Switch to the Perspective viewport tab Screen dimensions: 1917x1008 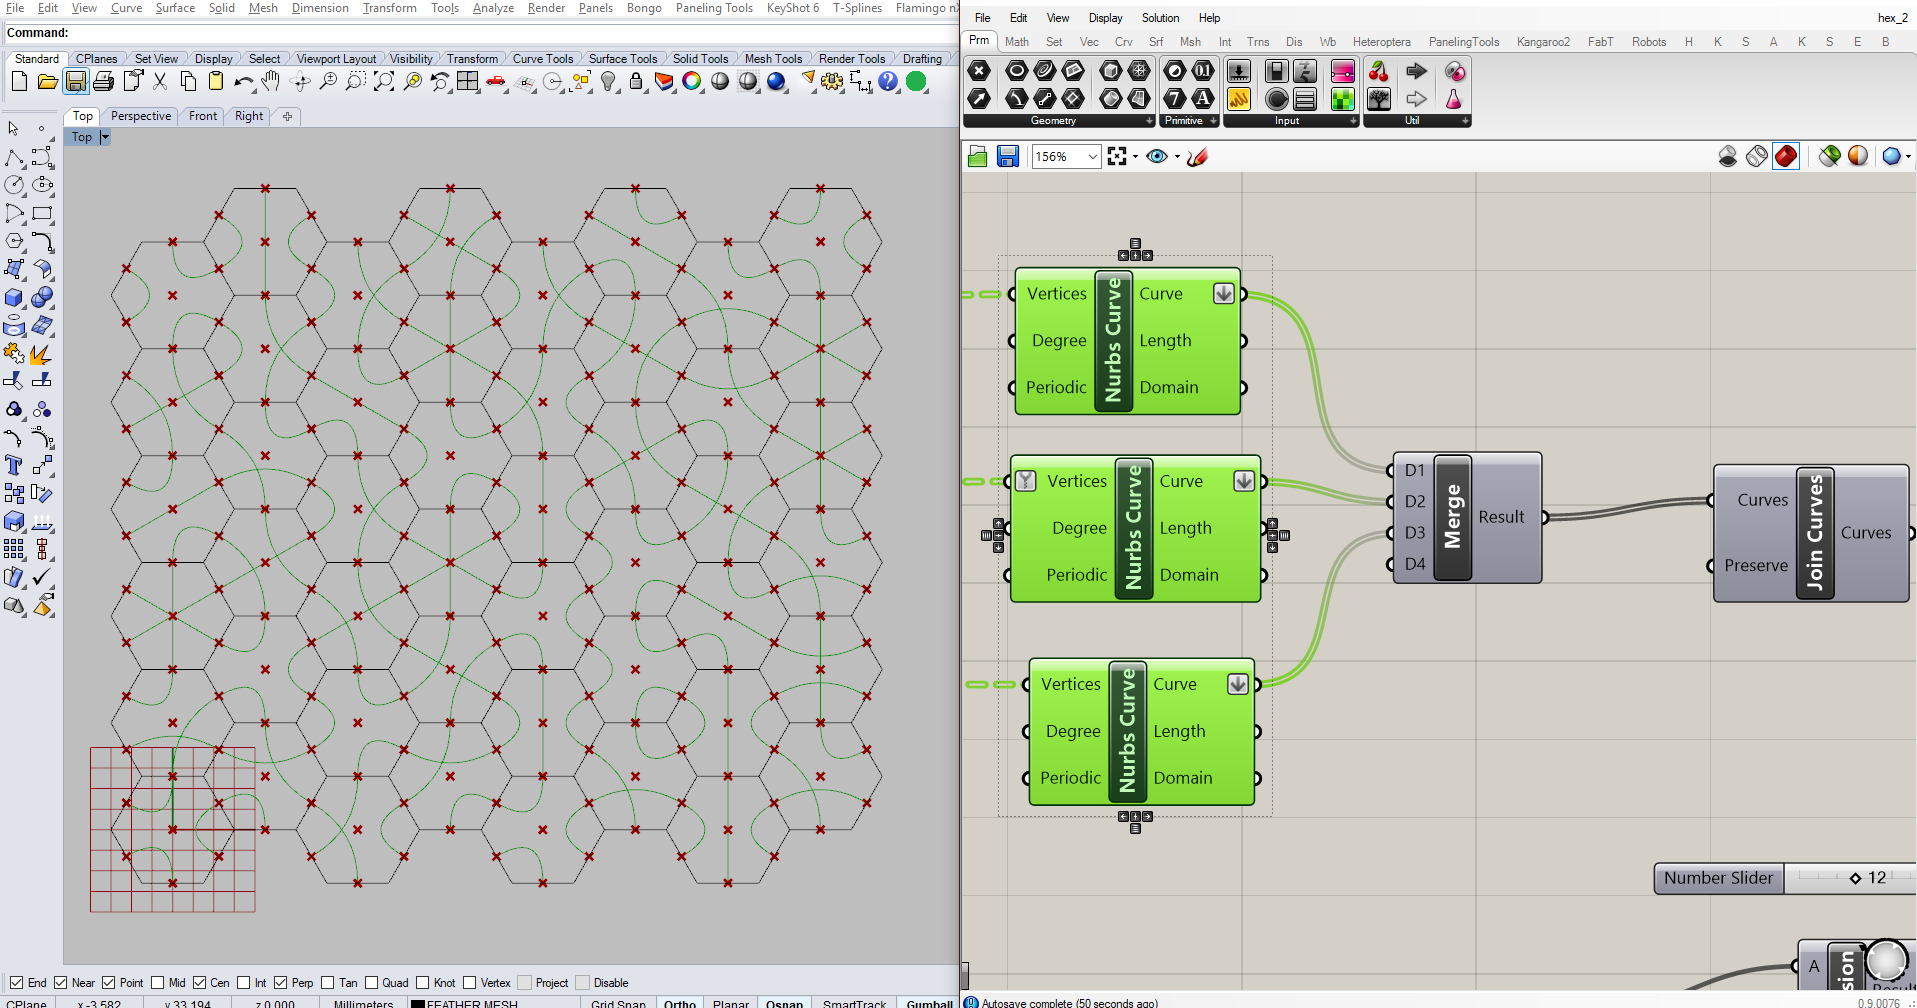coord(141,116)
